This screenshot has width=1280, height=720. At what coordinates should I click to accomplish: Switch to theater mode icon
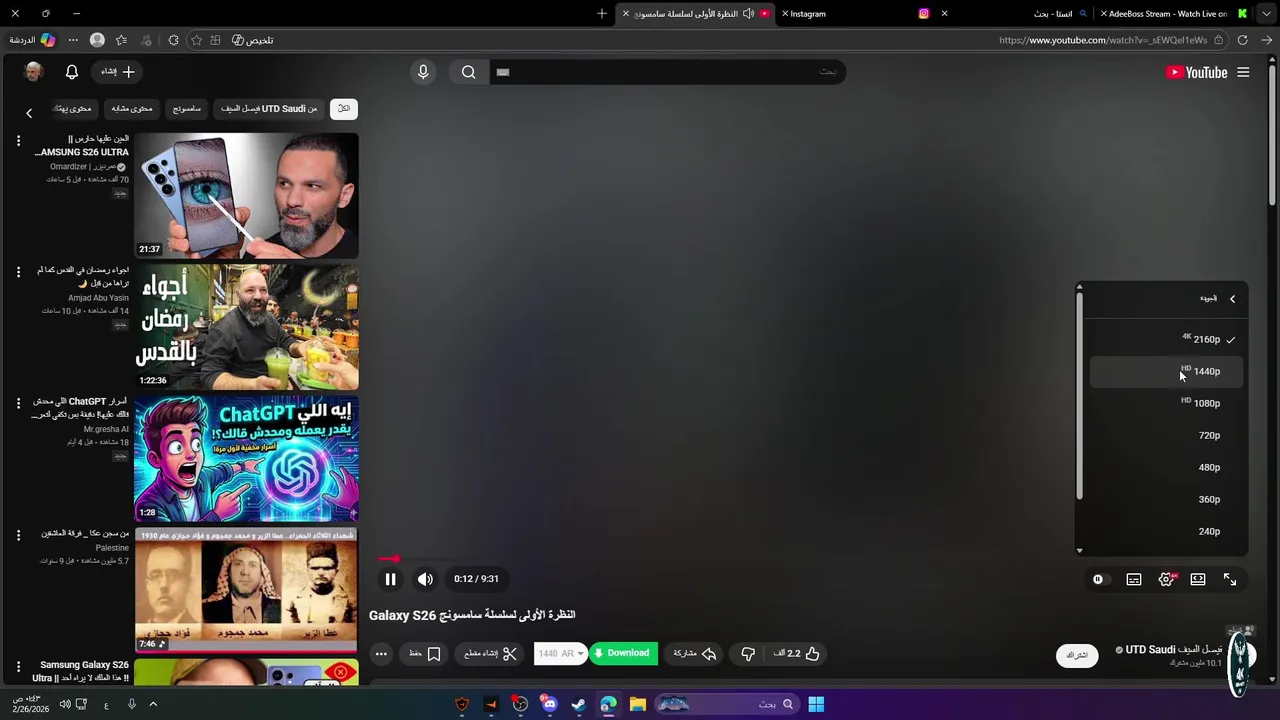1198,579
